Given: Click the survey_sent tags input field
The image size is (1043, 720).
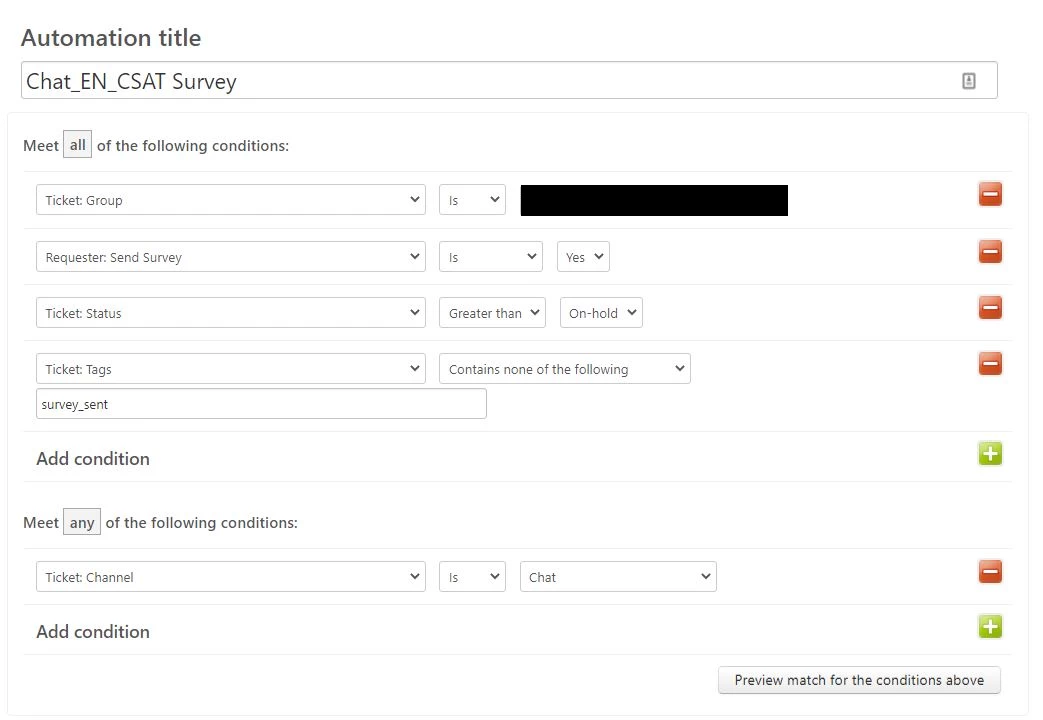Looking at the screenshot, I should pos(261,404).
